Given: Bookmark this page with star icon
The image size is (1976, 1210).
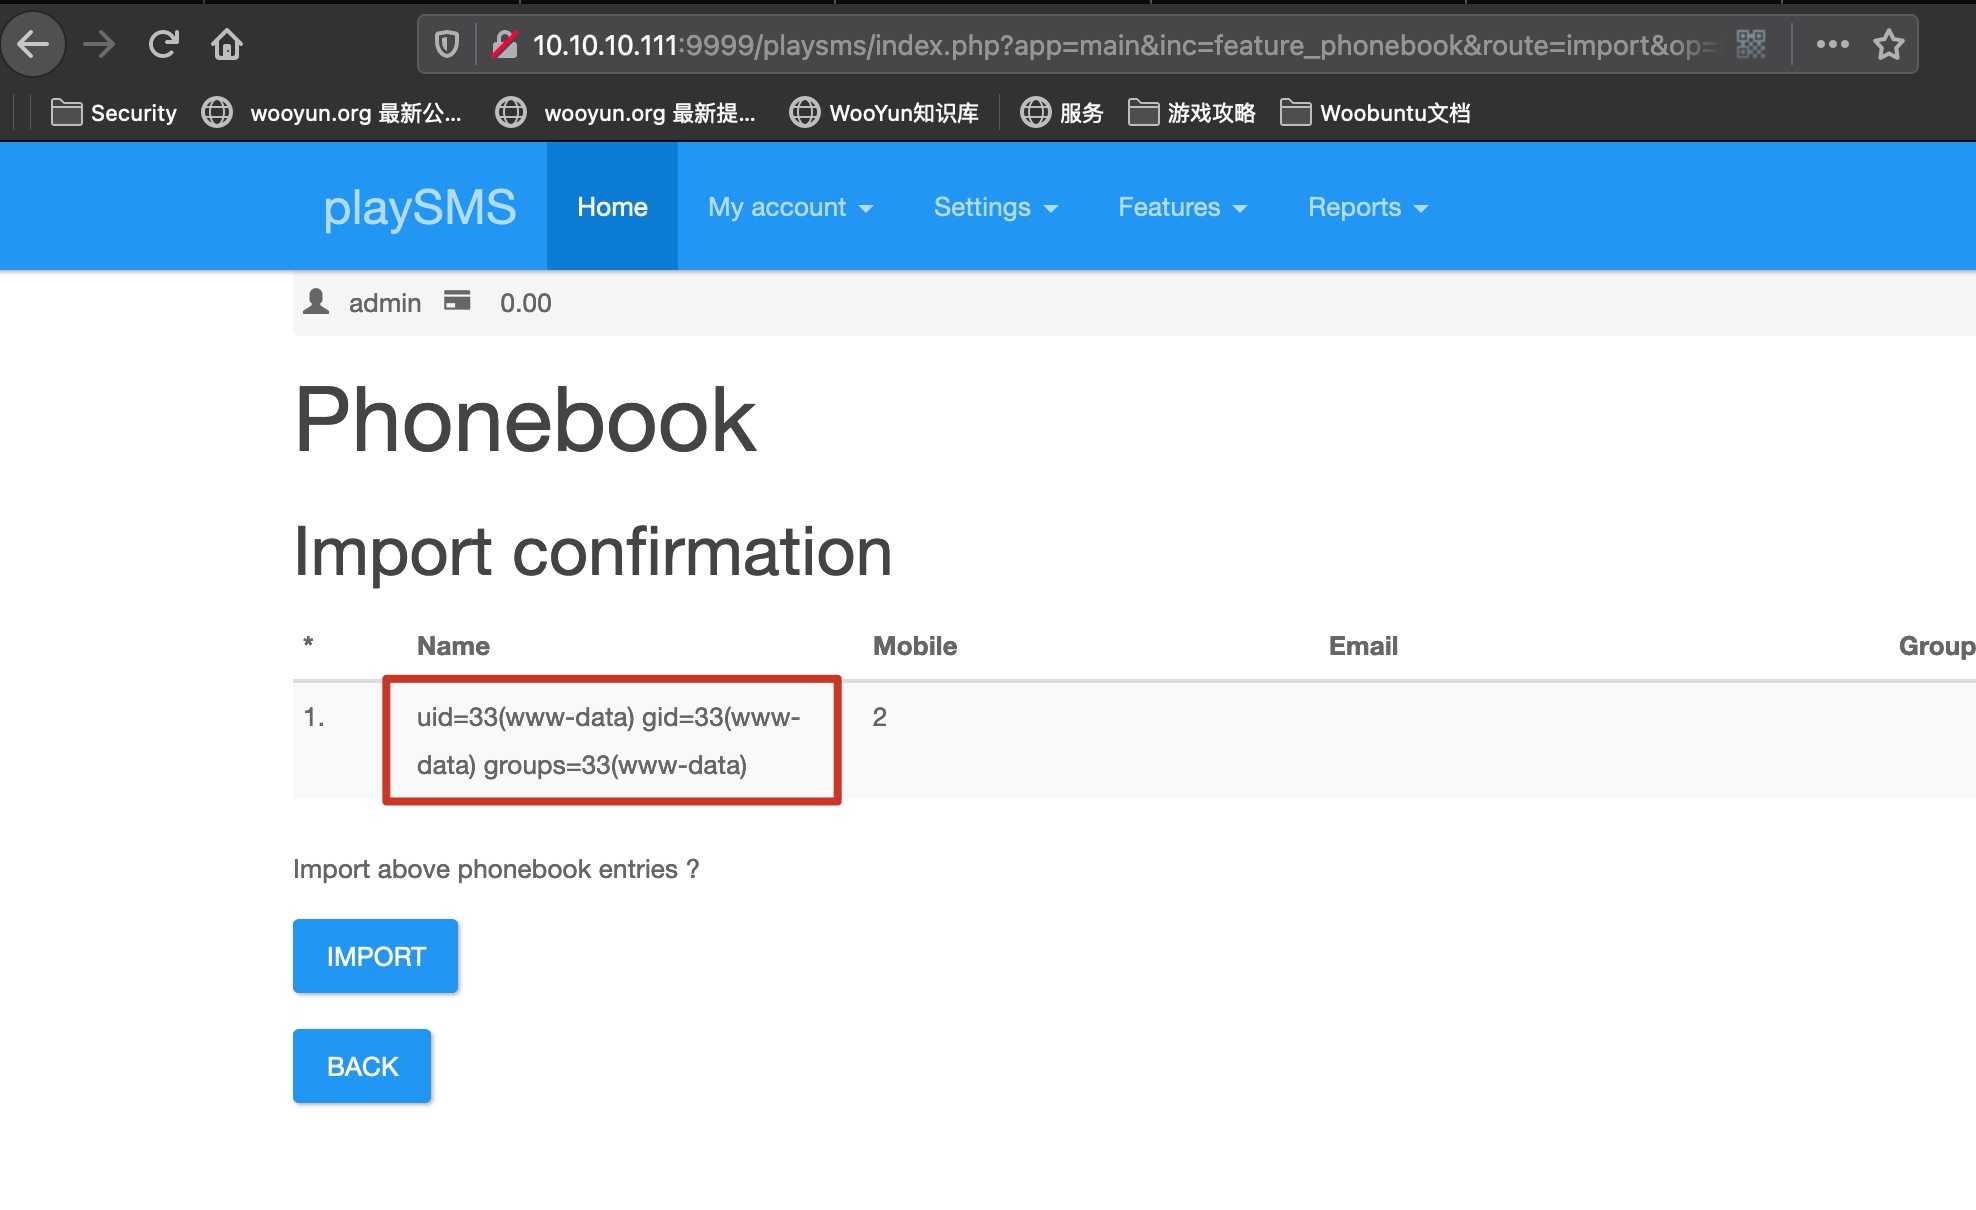Looking at the screenshot, I should click(x=1888, y=44).
